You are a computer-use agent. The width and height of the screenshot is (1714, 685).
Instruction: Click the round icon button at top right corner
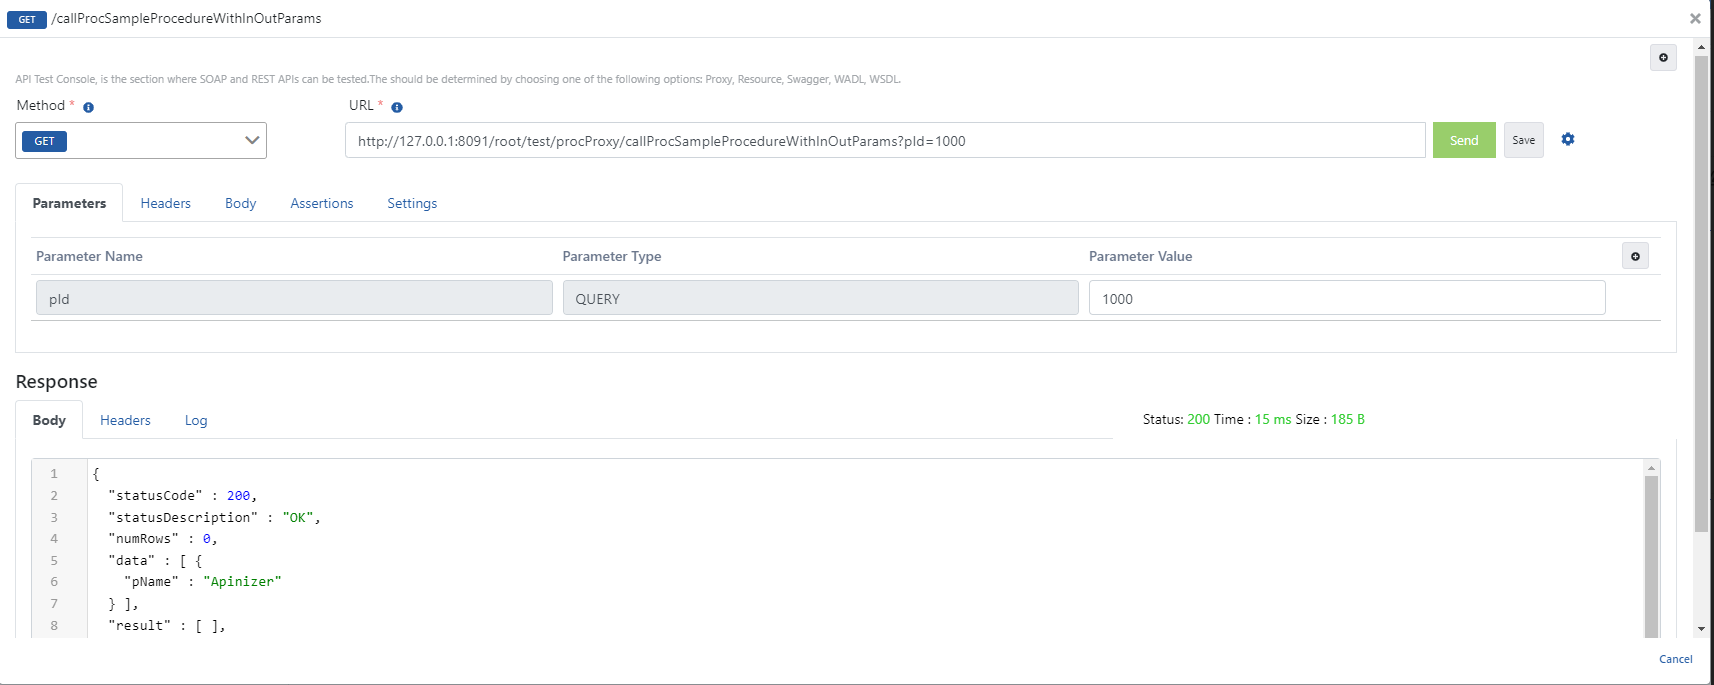click(1663, 58)
